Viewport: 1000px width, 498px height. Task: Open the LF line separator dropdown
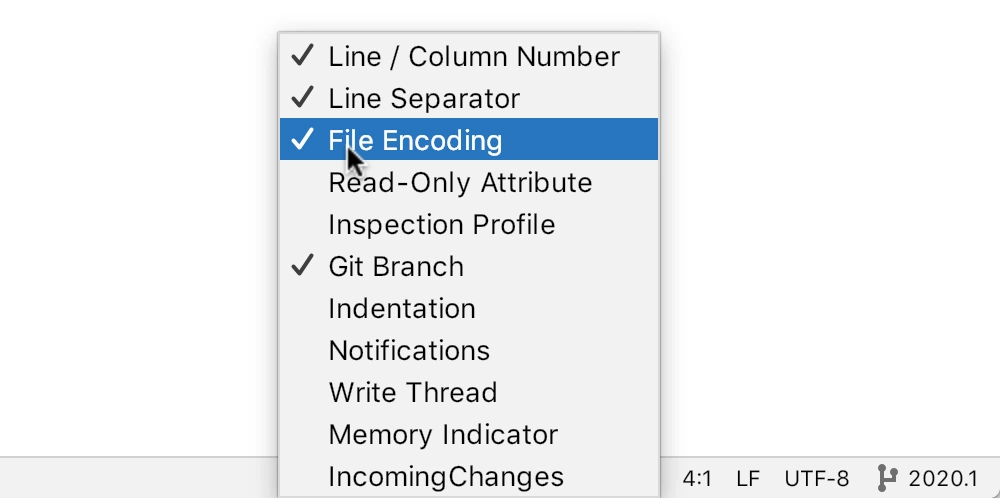pyautogui.click(x=748, y=478)
